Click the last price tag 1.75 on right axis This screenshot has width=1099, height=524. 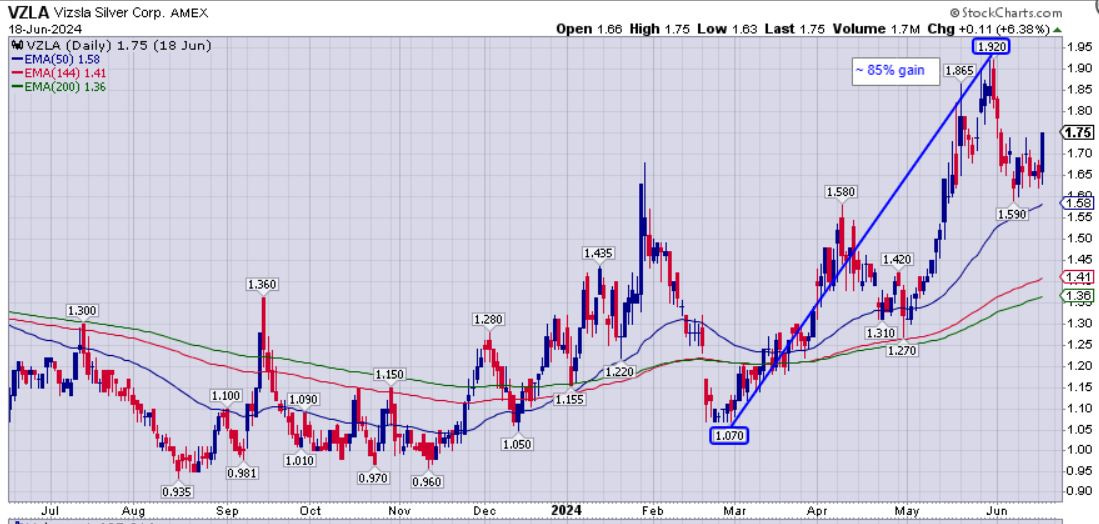[1077, 133]
